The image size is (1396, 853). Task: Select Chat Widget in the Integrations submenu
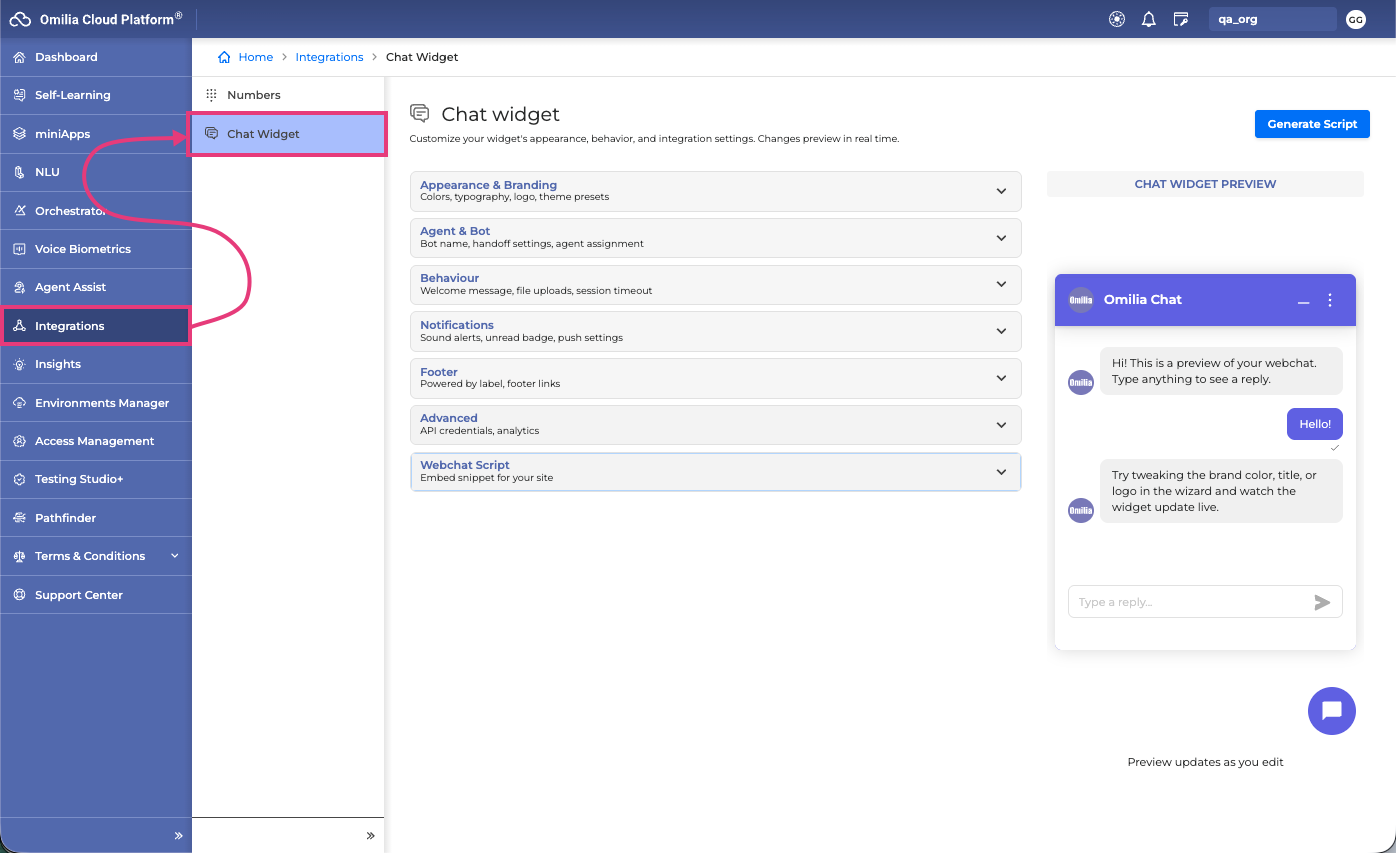click(288, 134)
